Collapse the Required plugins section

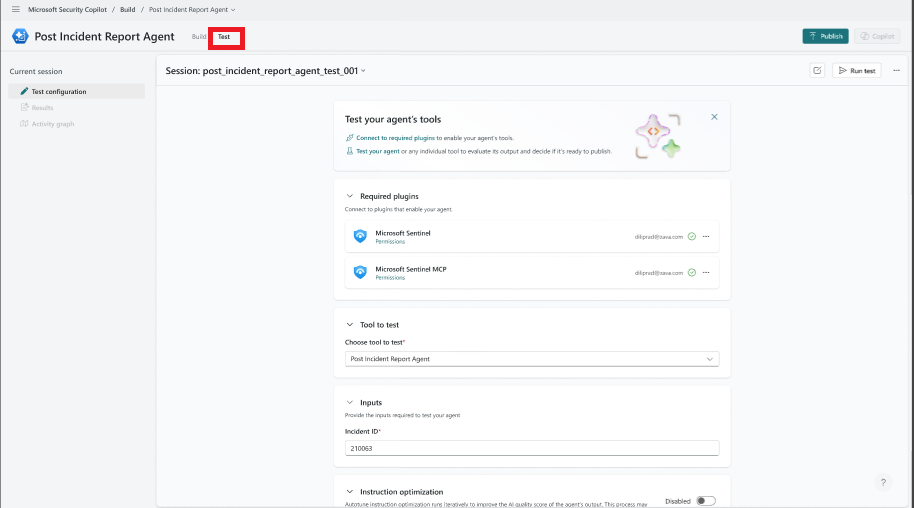[350, 196]
